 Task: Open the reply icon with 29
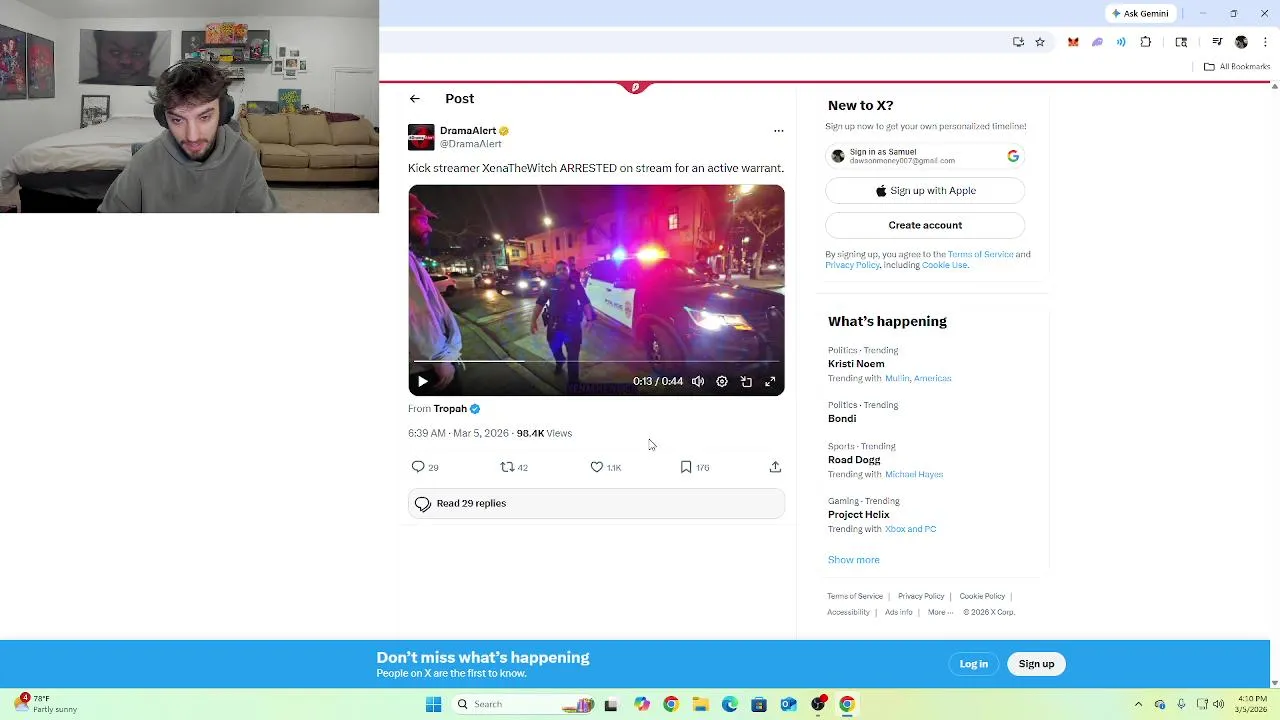click(x=425, y=467)
